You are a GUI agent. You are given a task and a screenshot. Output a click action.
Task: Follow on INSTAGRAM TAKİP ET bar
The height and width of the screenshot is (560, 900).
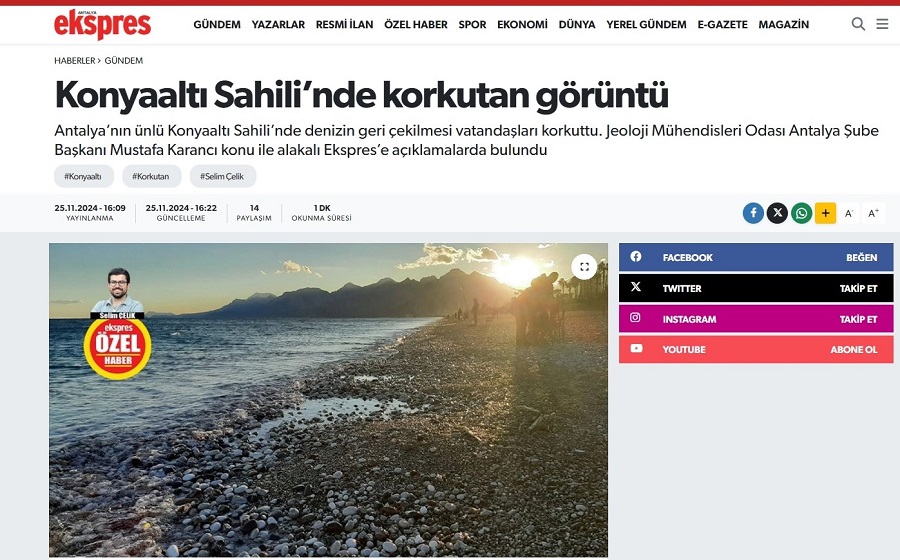pyautogui.click(x=756, y=318)
